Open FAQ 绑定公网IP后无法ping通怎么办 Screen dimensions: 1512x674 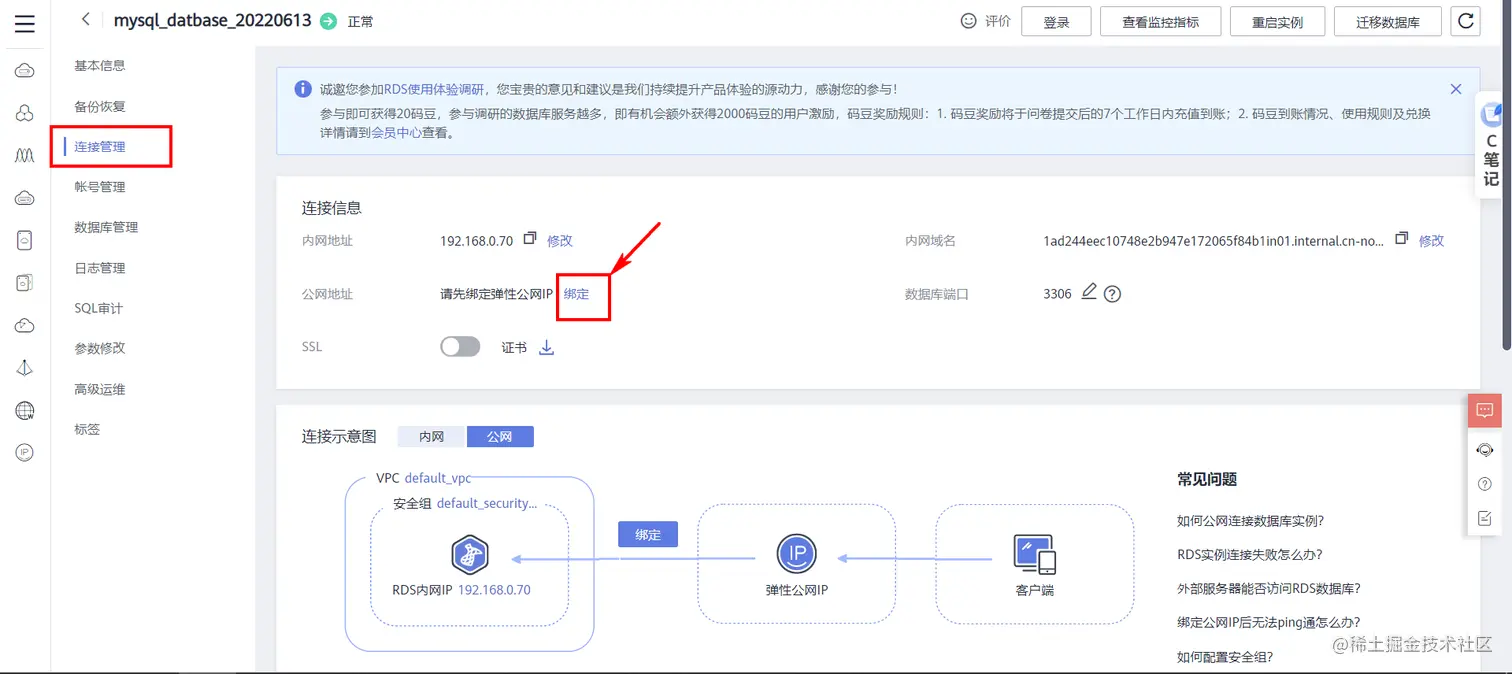click(x=1269, y=622)
